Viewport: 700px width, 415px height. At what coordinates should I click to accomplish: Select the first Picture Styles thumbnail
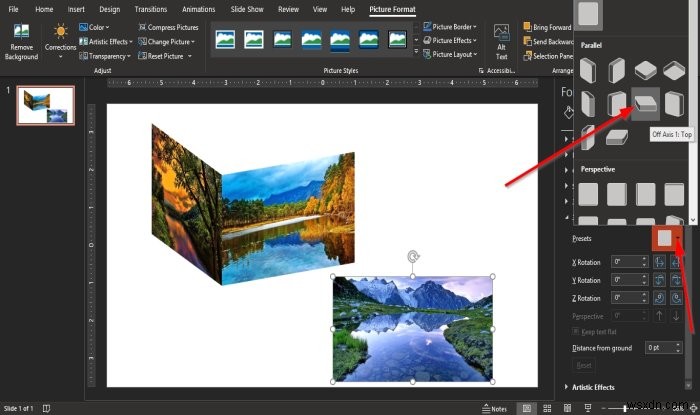coord(225,39)
